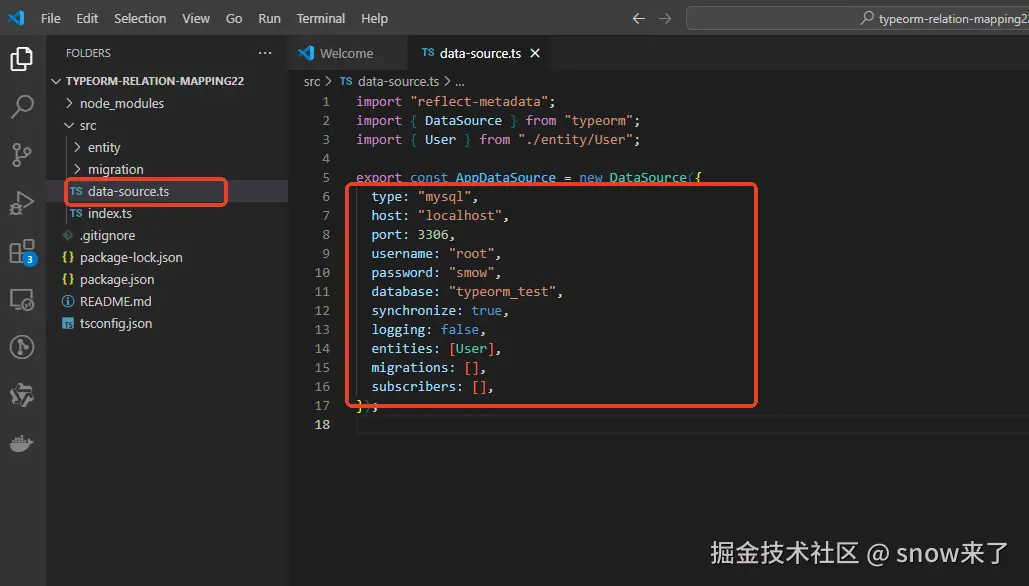Image resolution: width=1029 pixels, height=586 pixels.
Task: Open README.md file
Action: click(167, 301)
